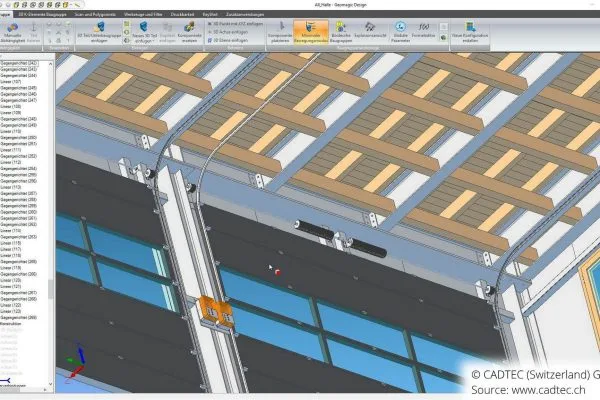Viewport: 600px width, 400px height.
Task: Toggle the highlighted Minimaler Bewegungsmodus button
Action: 311,32
